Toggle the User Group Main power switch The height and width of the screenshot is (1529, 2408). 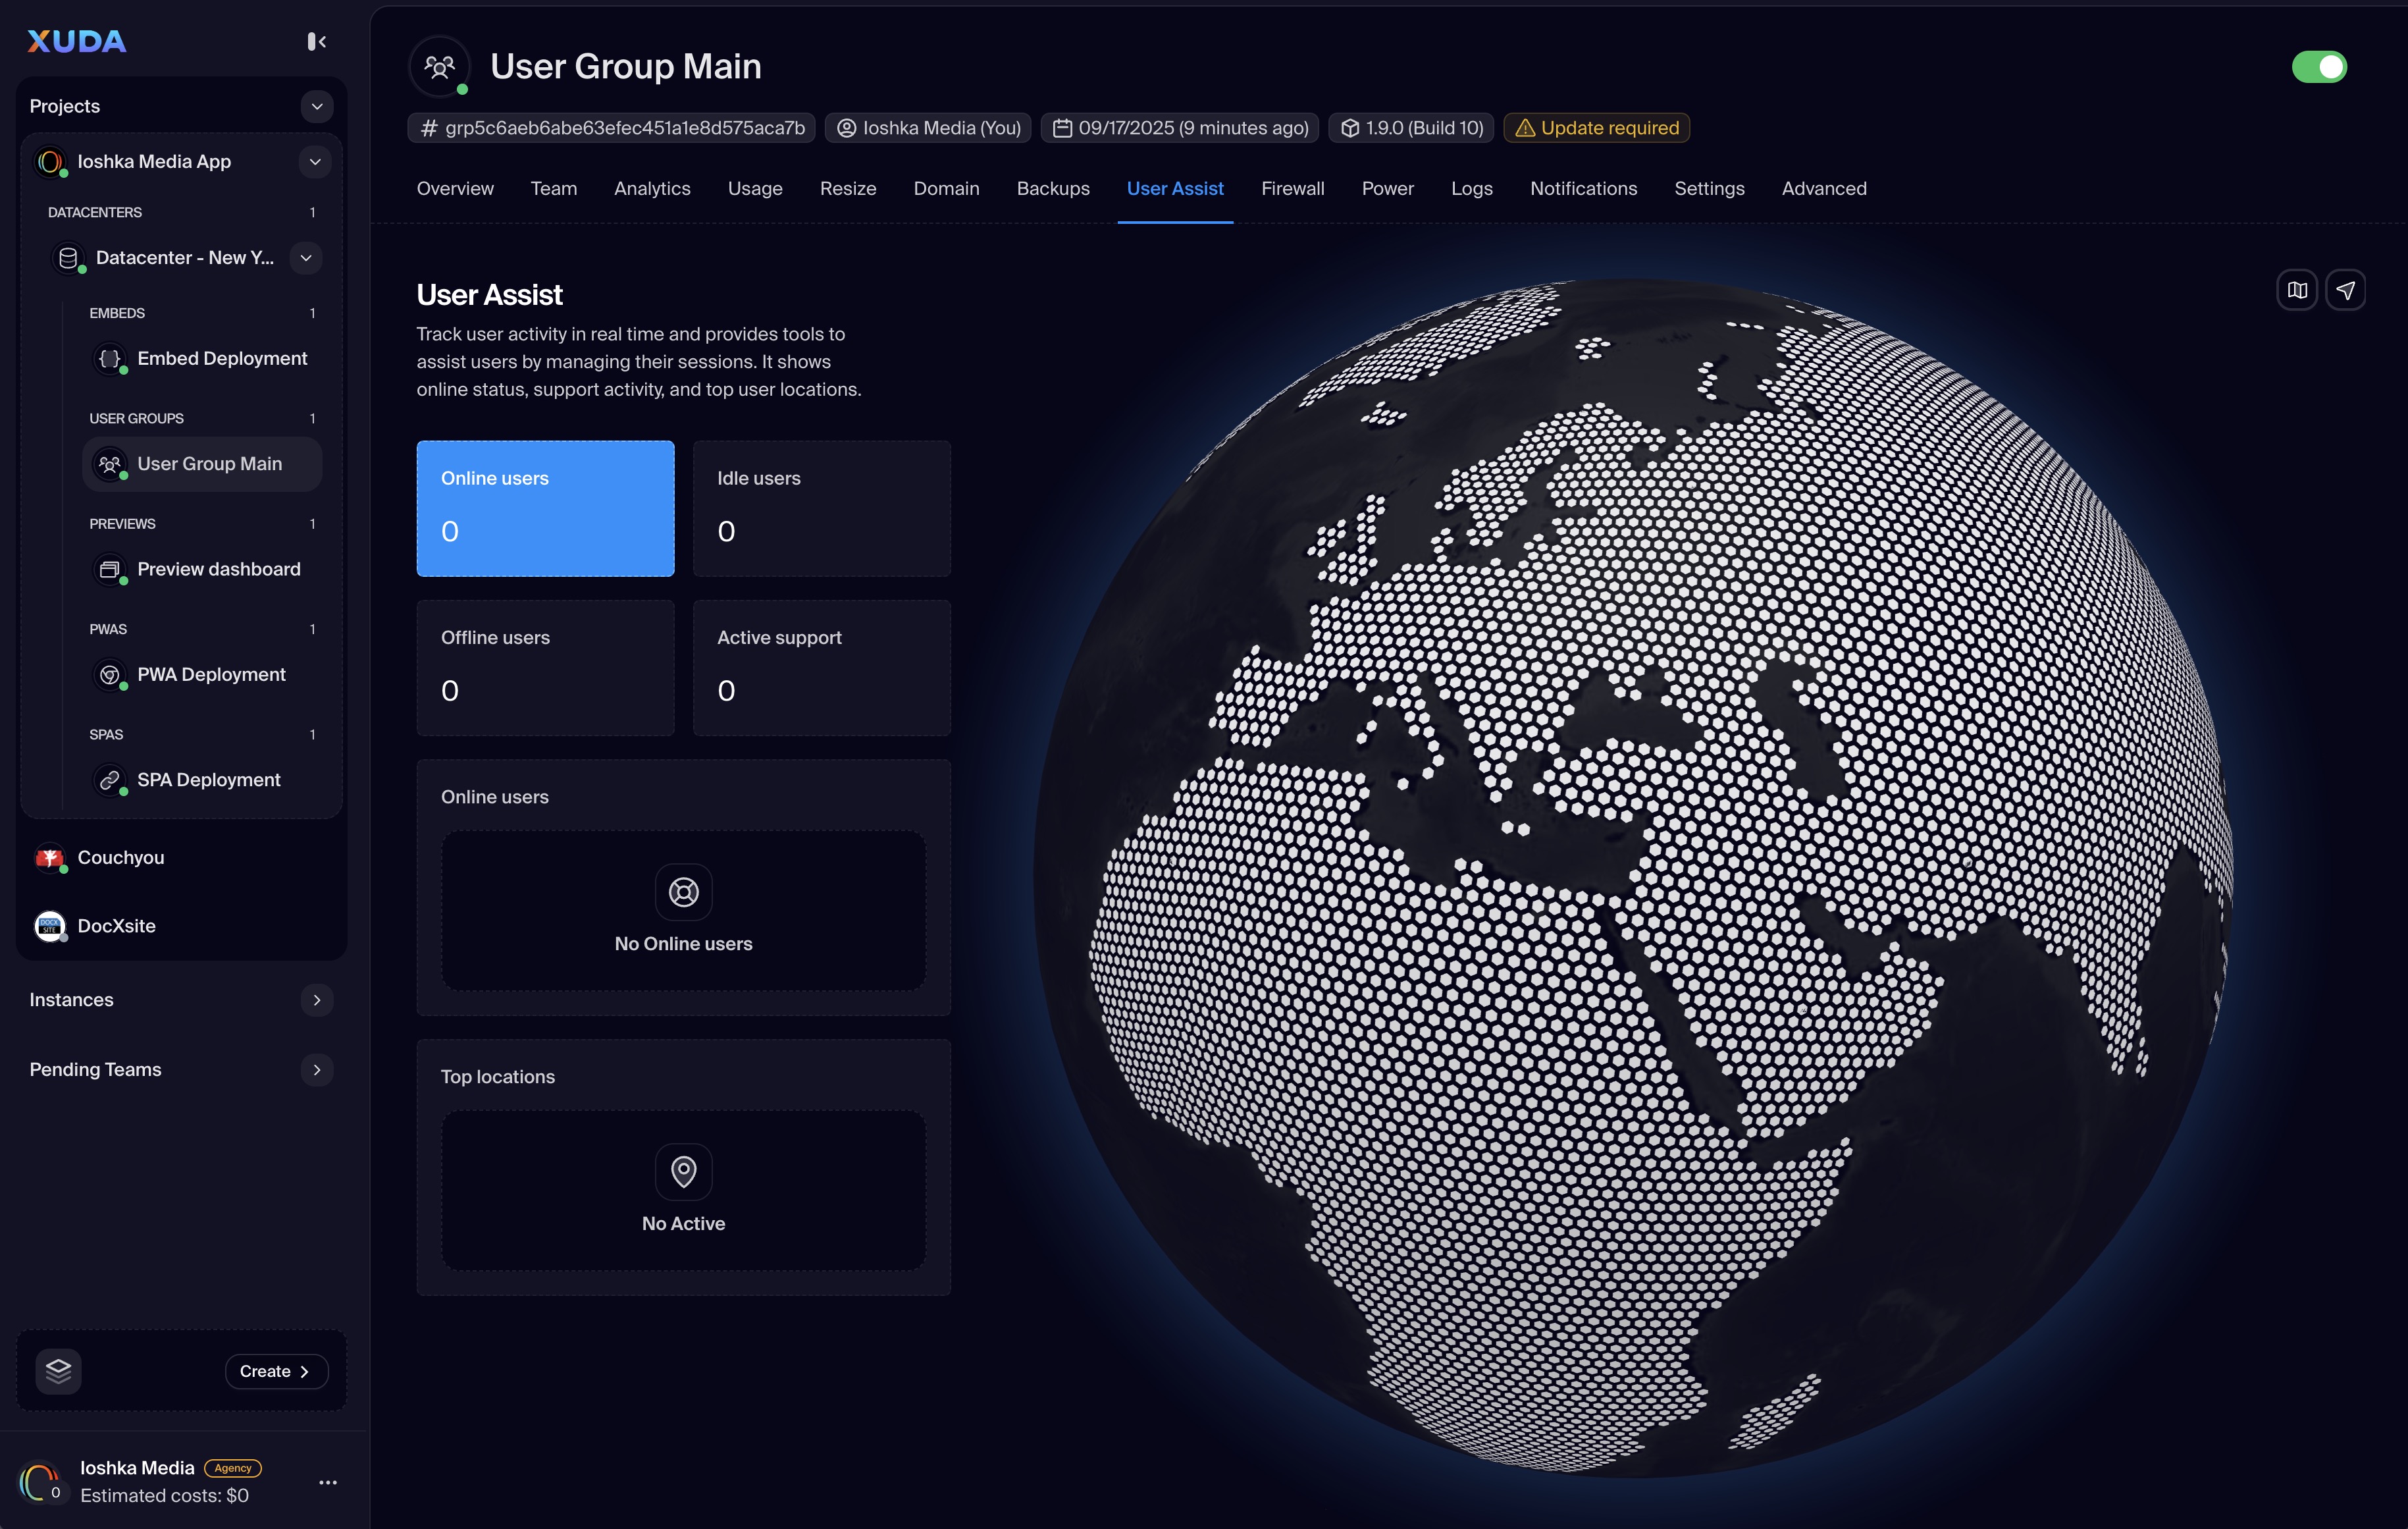click(2319, 67)
